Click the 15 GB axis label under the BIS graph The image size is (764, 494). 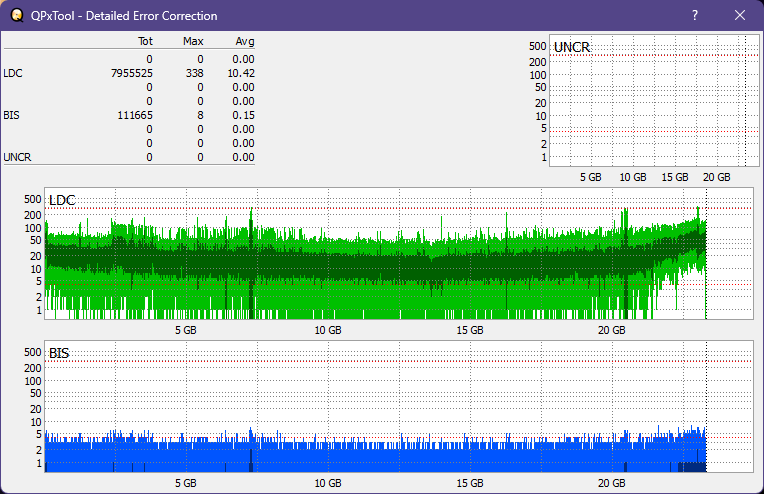(x=470, y=483)
